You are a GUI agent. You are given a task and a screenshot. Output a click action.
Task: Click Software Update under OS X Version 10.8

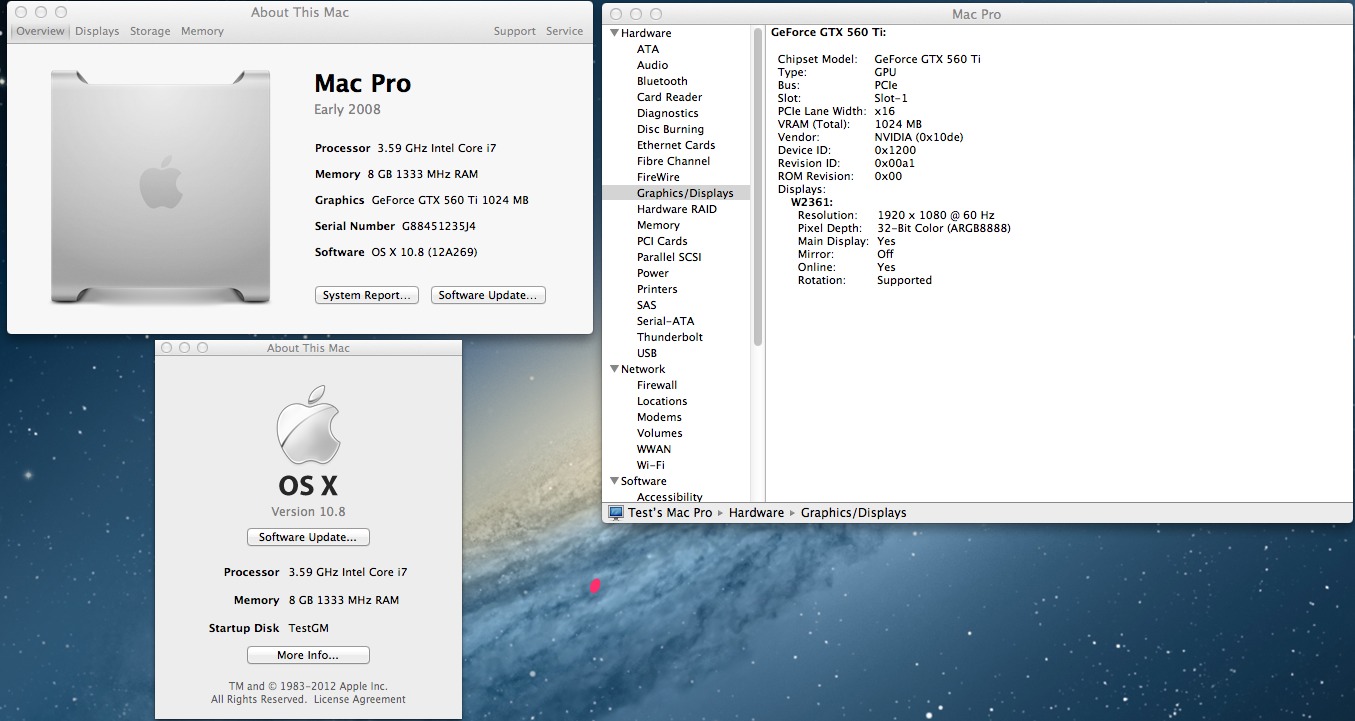308,537
